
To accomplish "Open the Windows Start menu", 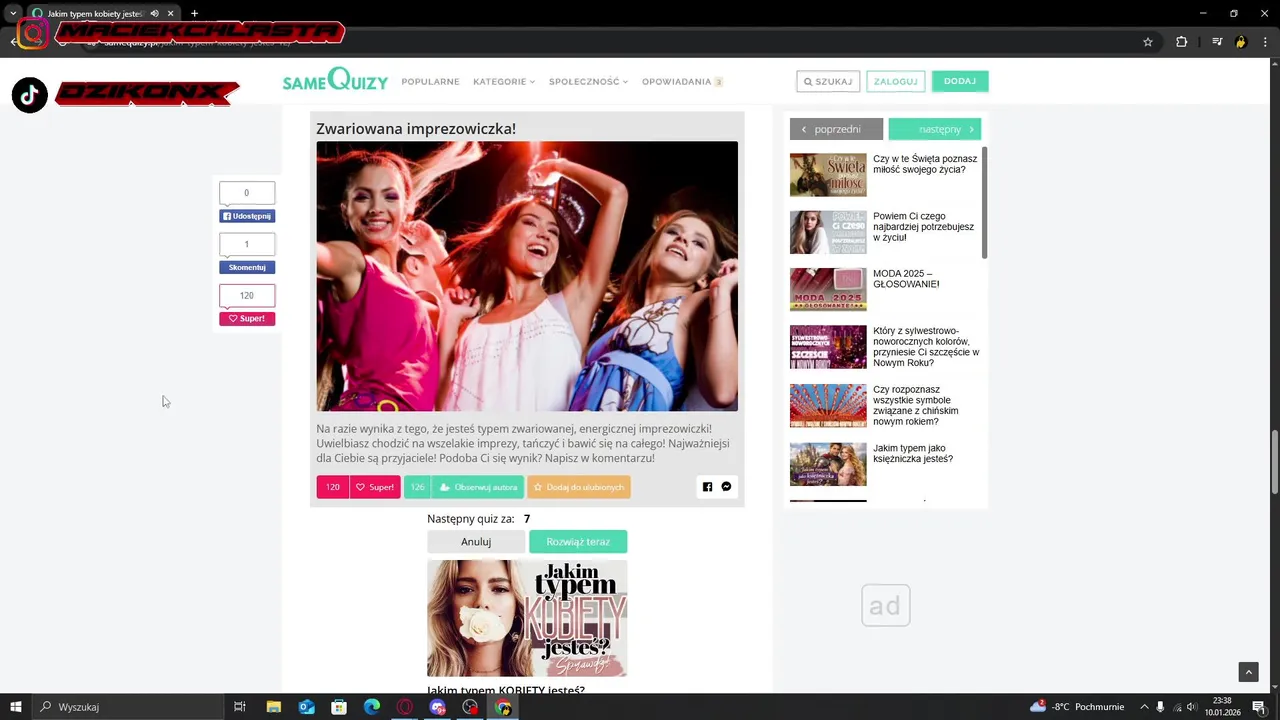I will point(16,707).
